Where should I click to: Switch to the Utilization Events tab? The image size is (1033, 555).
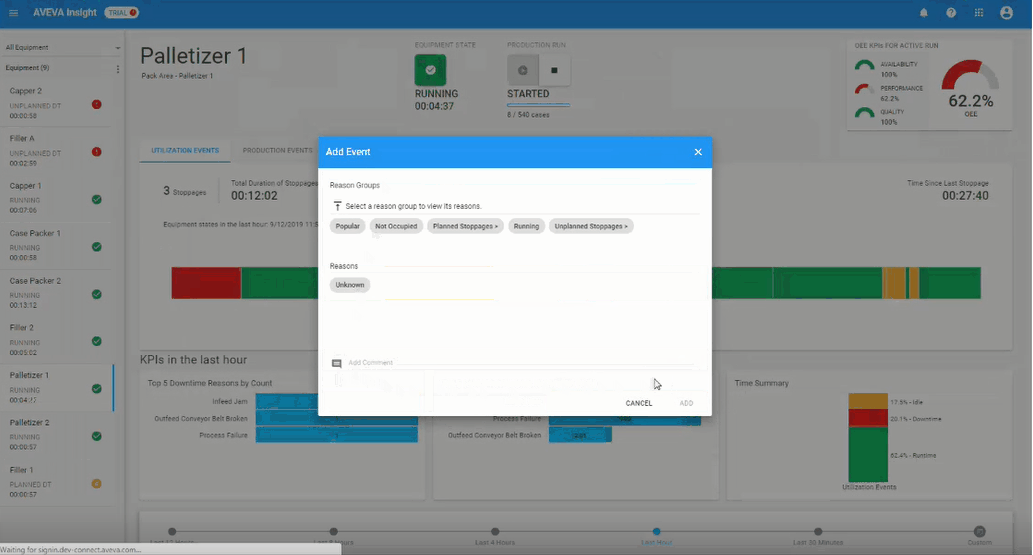pyautogui.click(x=185, y=151)
